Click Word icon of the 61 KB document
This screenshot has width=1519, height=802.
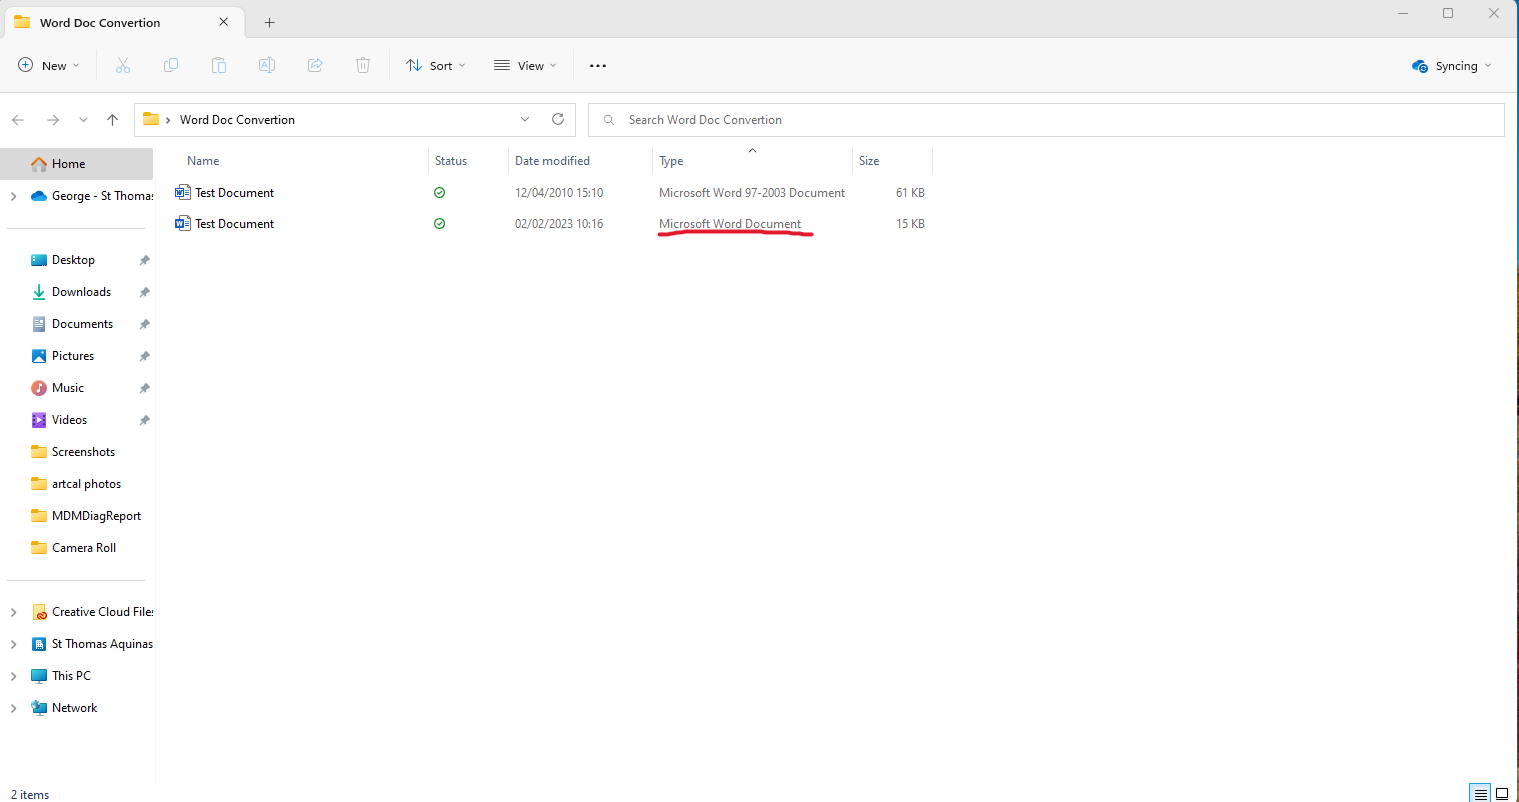[183, 192]
